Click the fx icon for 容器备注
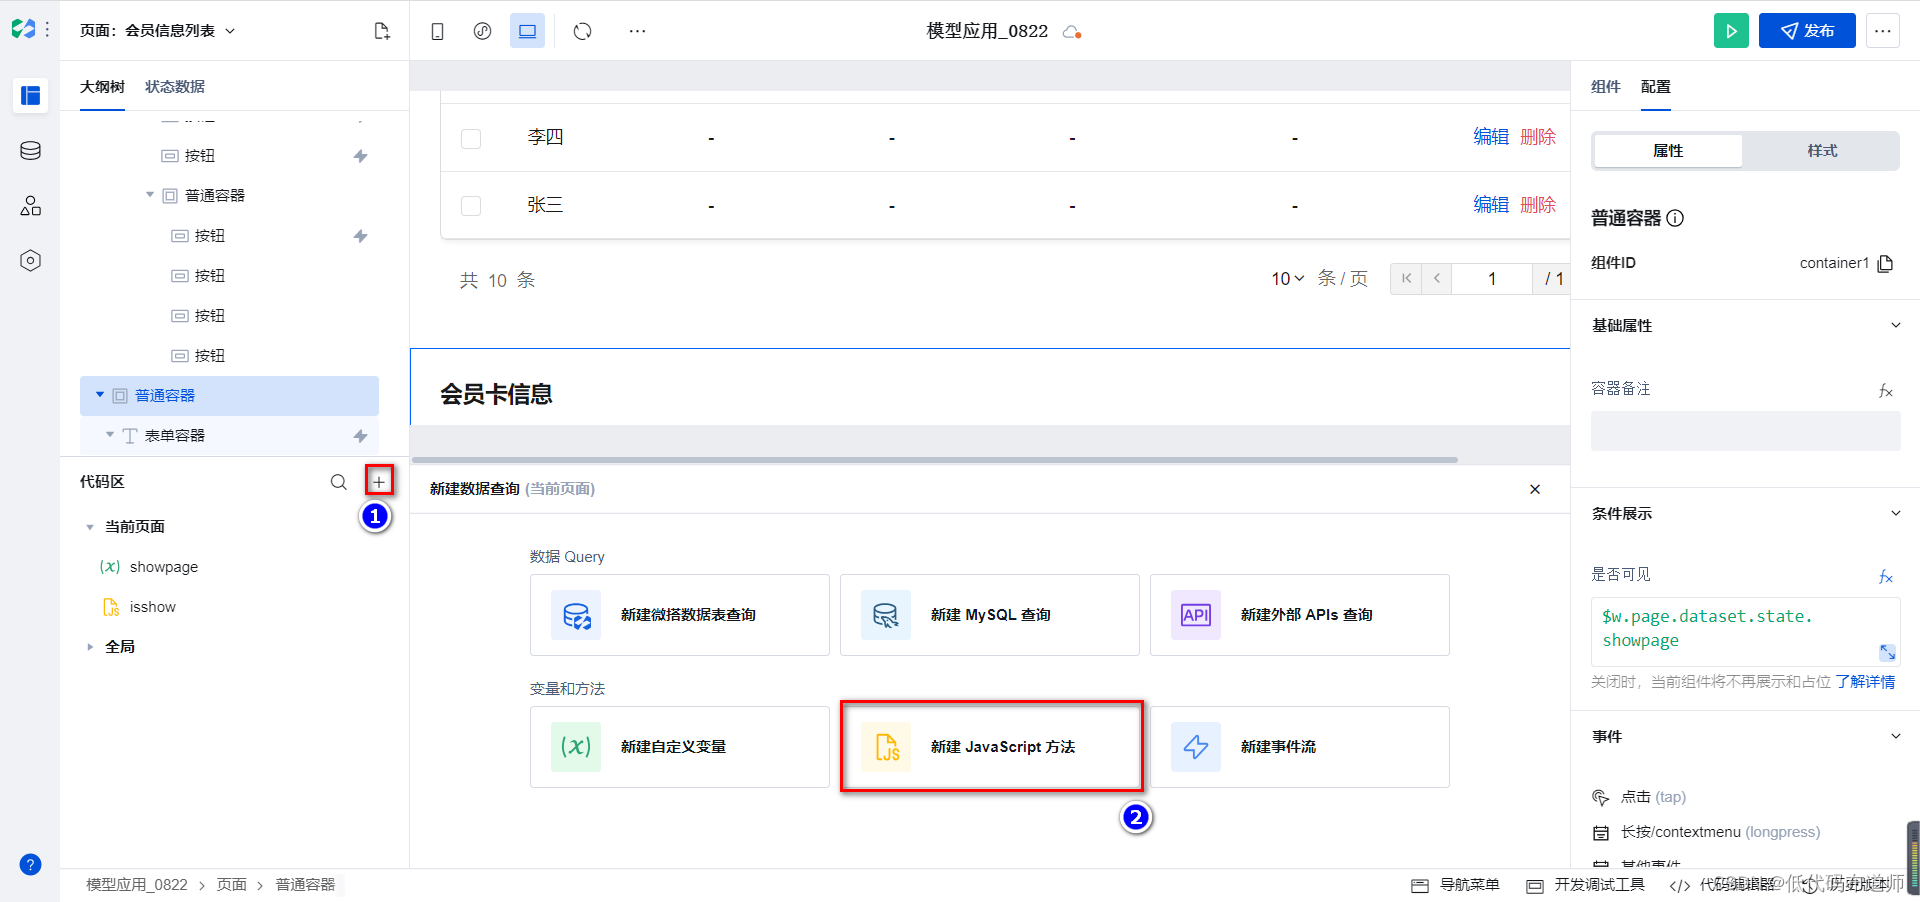Screen dimensions: 1920x902 pos(1886,390)
